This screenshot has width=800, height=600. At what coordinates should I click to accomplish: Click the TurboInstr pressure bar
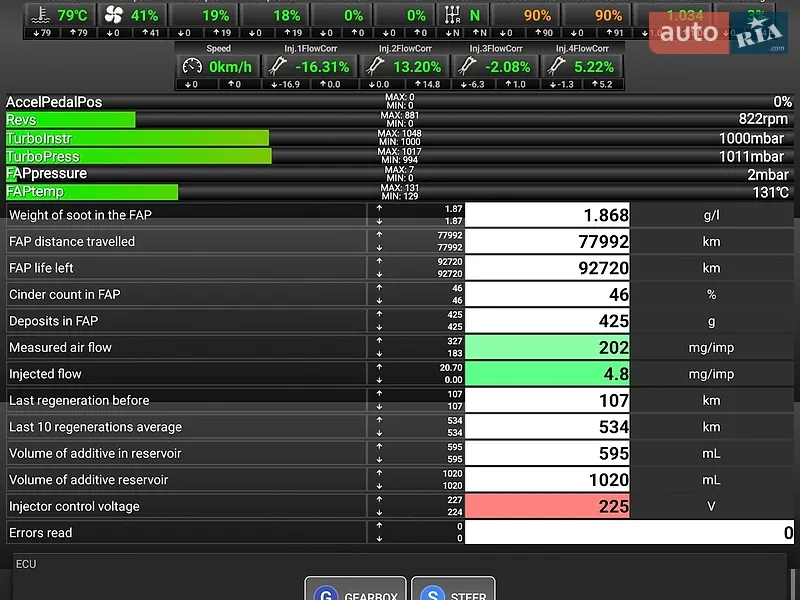click(x=400, y=138)
